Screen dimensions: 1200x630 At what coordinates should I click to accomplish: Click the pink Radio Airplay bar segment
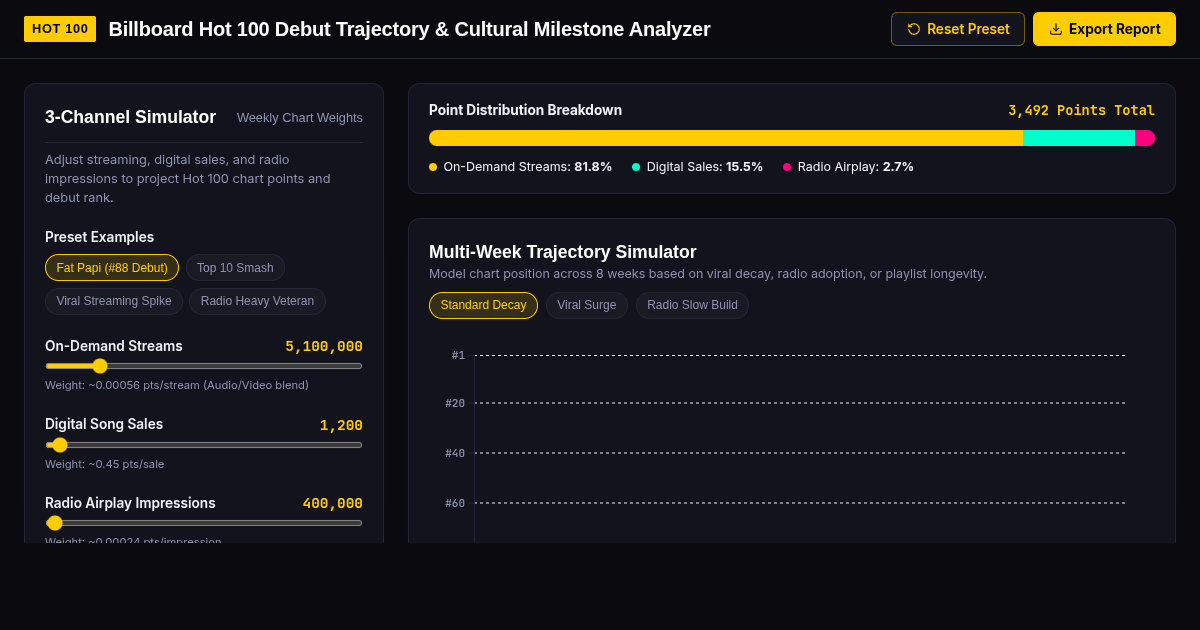click(1145, 138)
